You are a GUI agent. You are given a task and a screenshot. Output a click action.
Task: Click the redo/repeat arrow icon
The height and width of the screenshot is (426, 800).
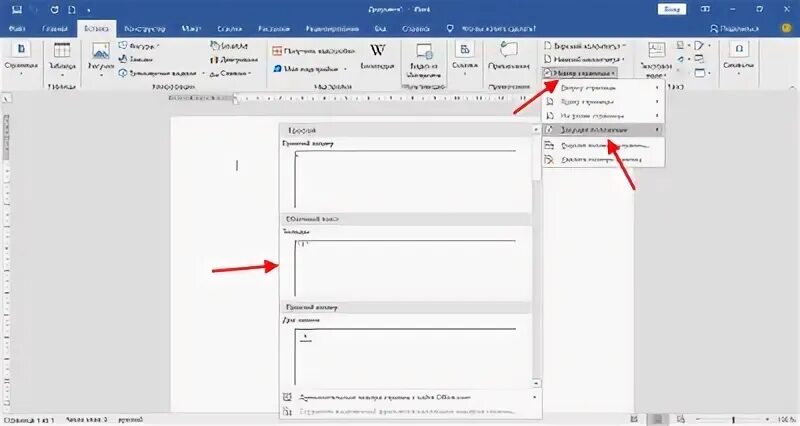55,10
